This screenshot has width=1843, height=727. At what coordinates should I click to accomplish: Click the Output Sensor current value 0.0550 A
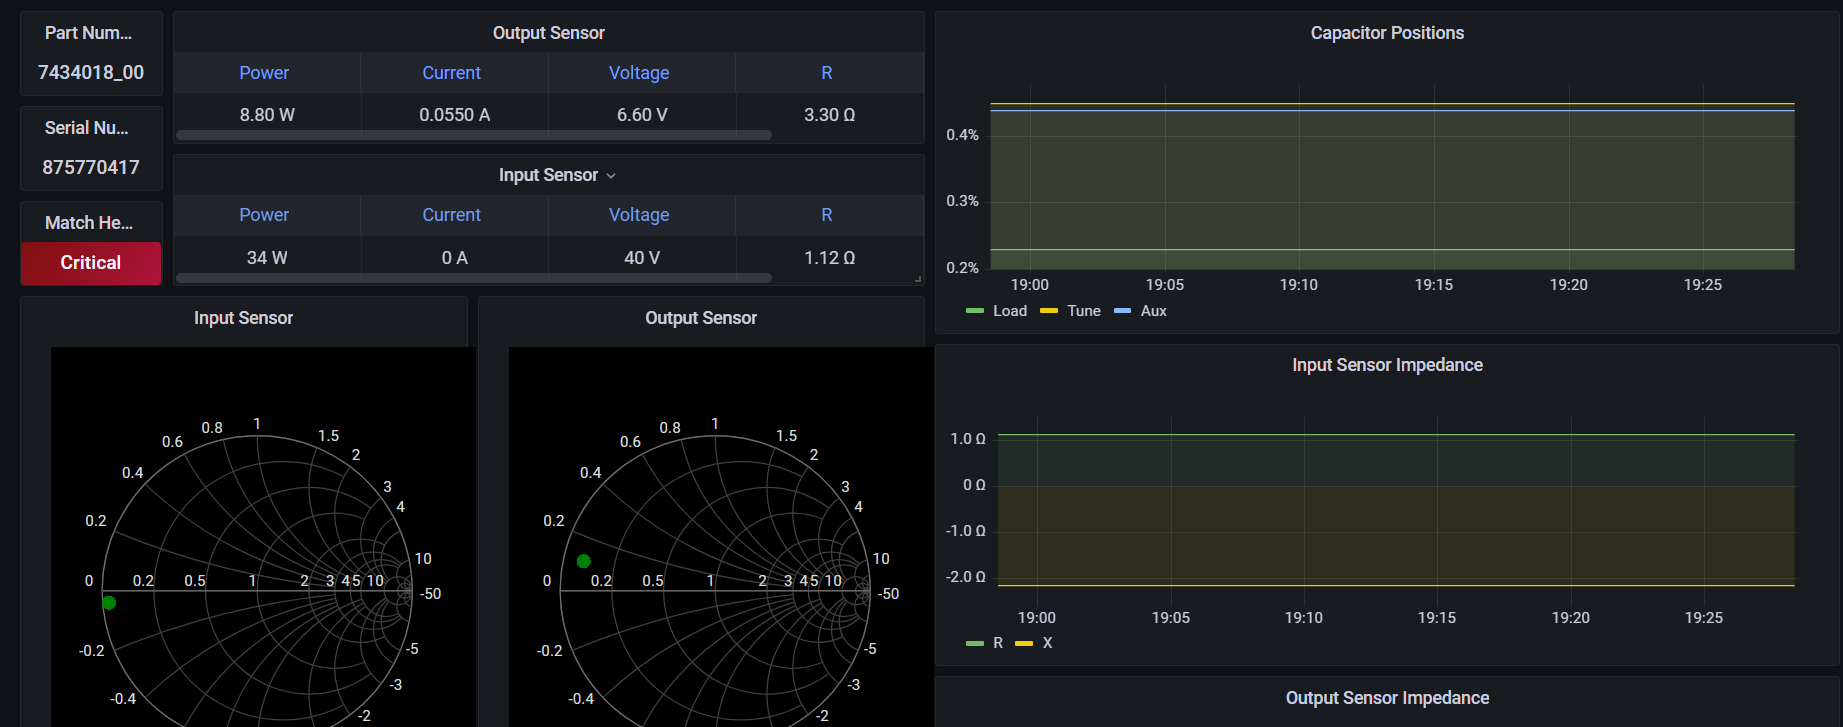pos(455,115)
